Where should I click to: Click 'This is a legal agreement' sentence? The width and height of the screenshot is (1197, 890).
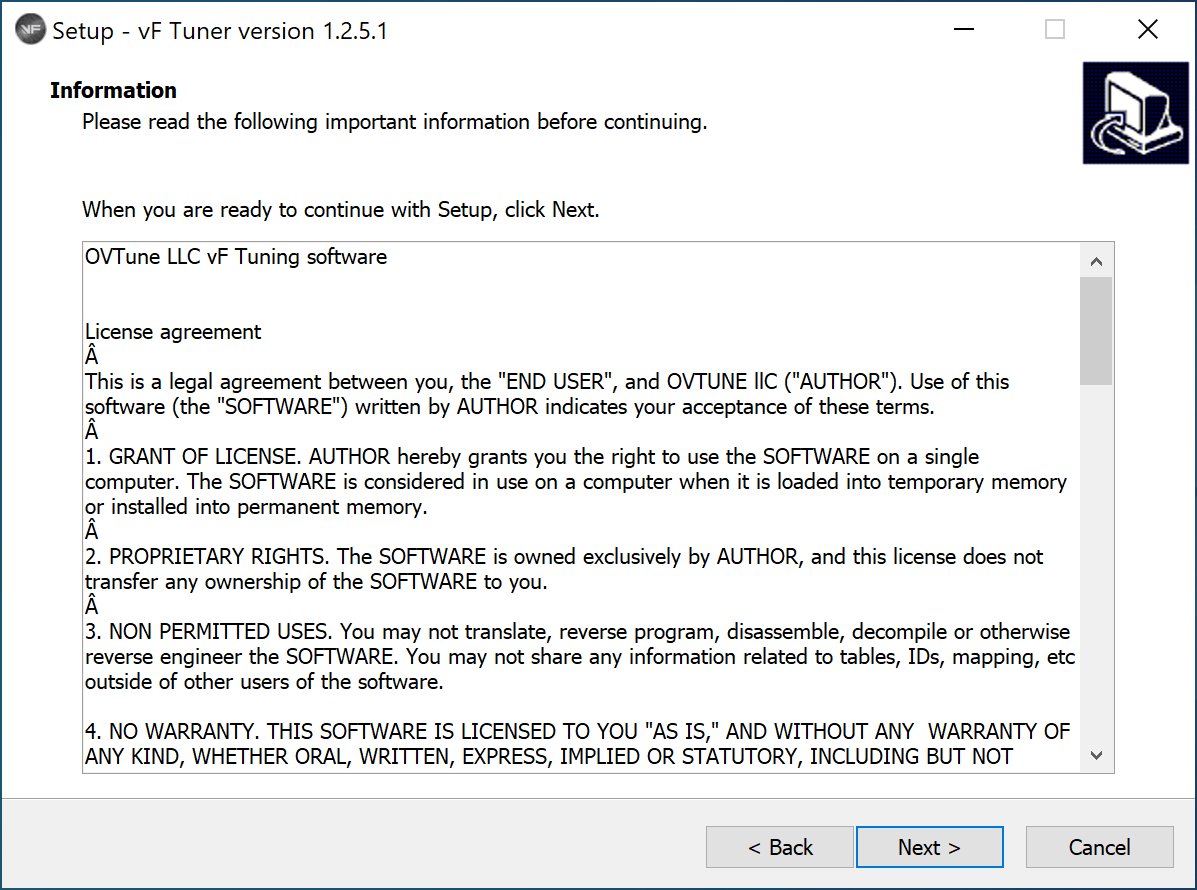click(547, 394)
